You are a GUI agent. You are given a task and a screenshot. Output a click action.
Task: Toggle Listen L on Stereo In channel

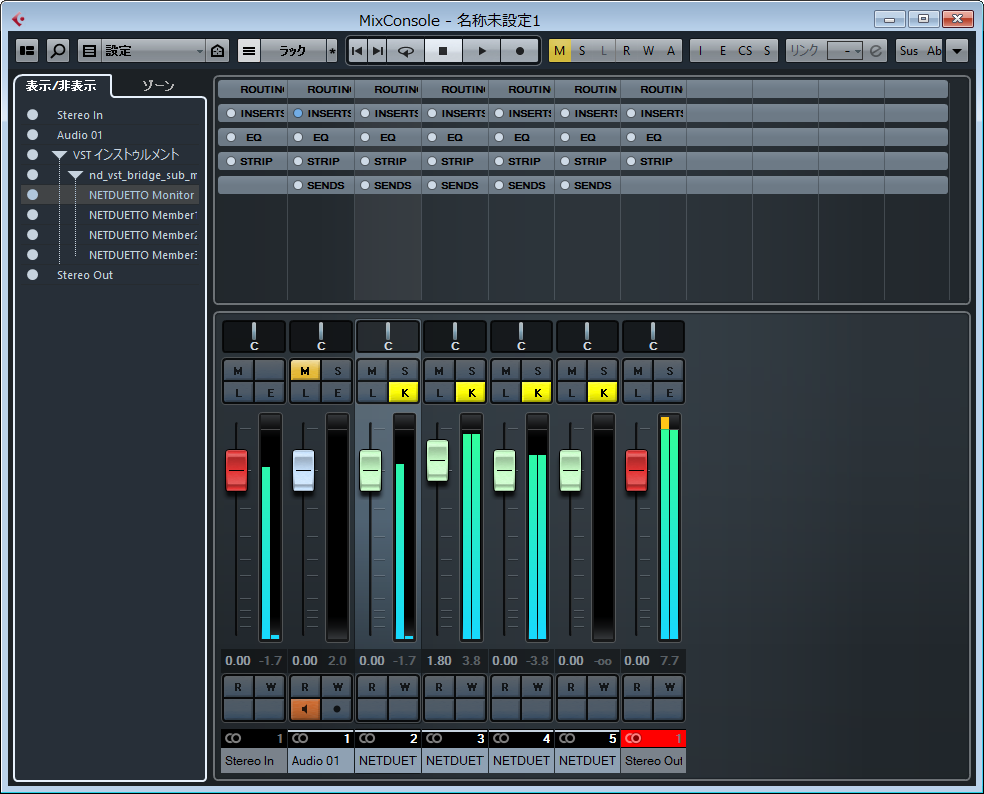pyautogui.click(x=238, y=393)
